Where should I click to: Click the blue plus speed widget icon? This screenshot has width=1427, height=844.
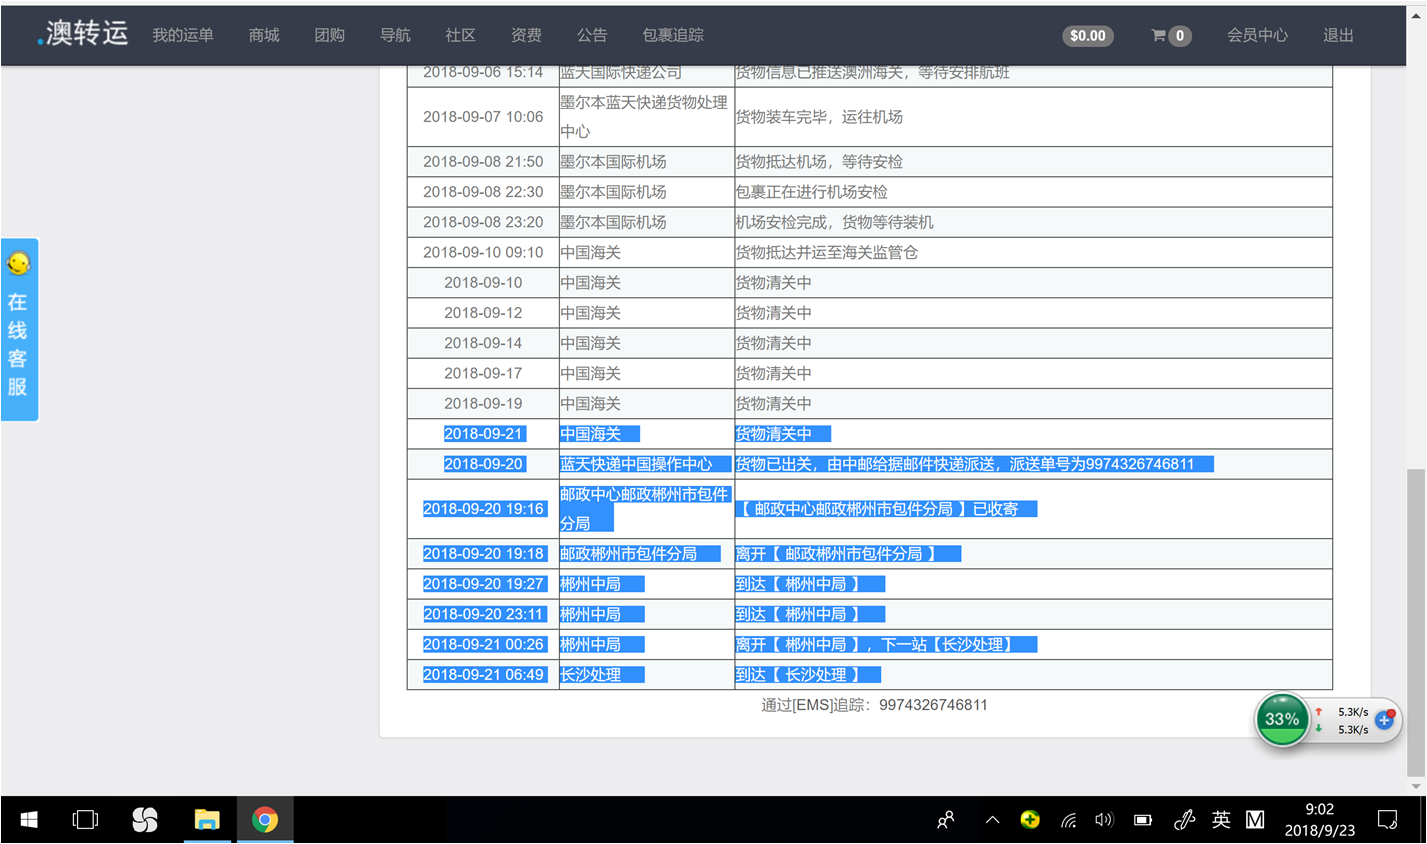(1384, 720)
